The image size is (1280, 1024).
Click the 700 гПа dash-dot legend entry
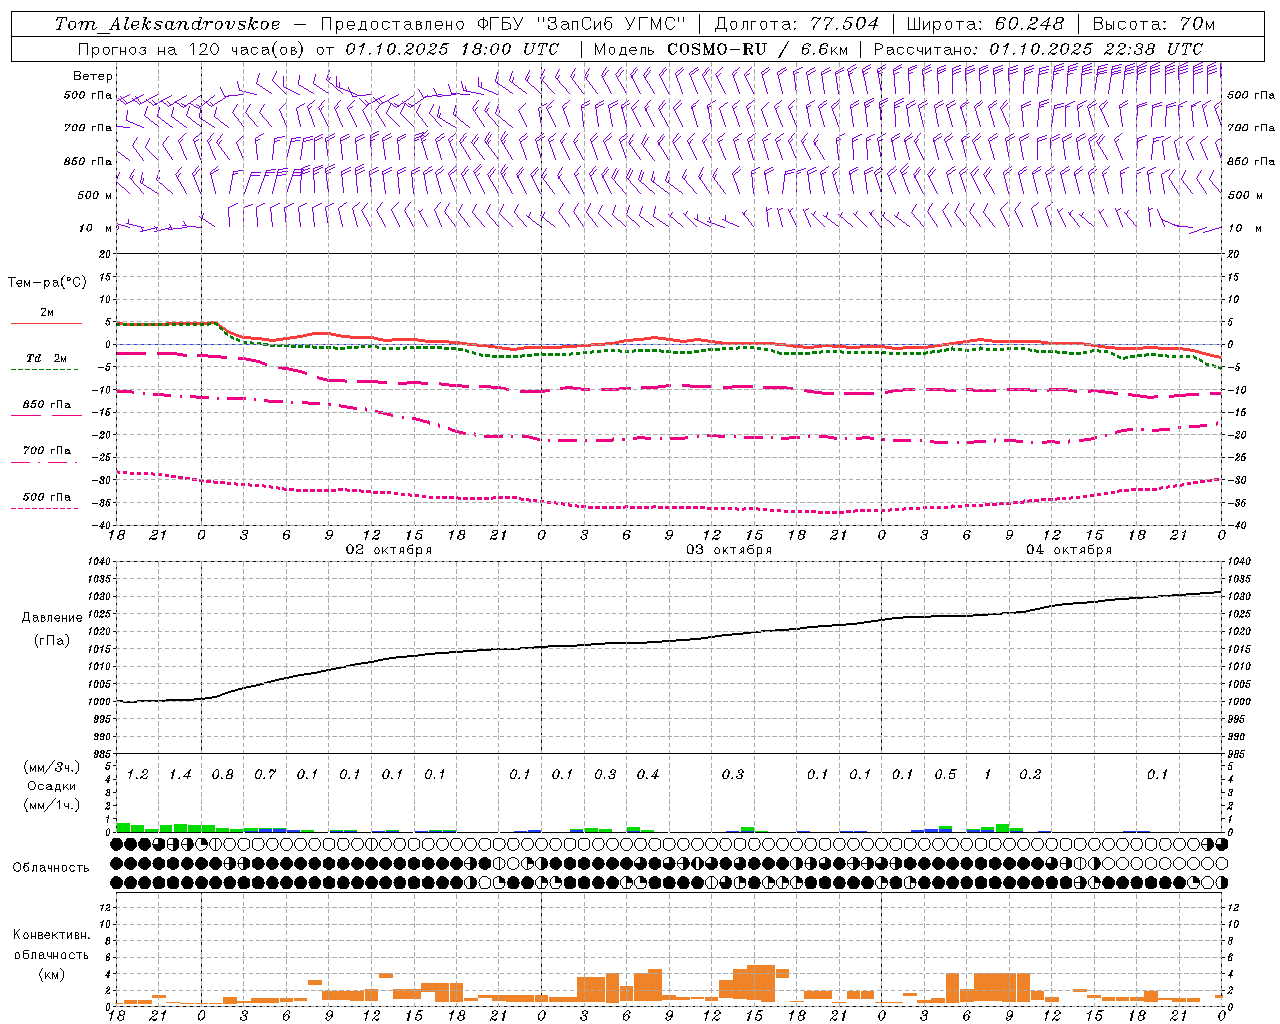click(x=46, y=451)
